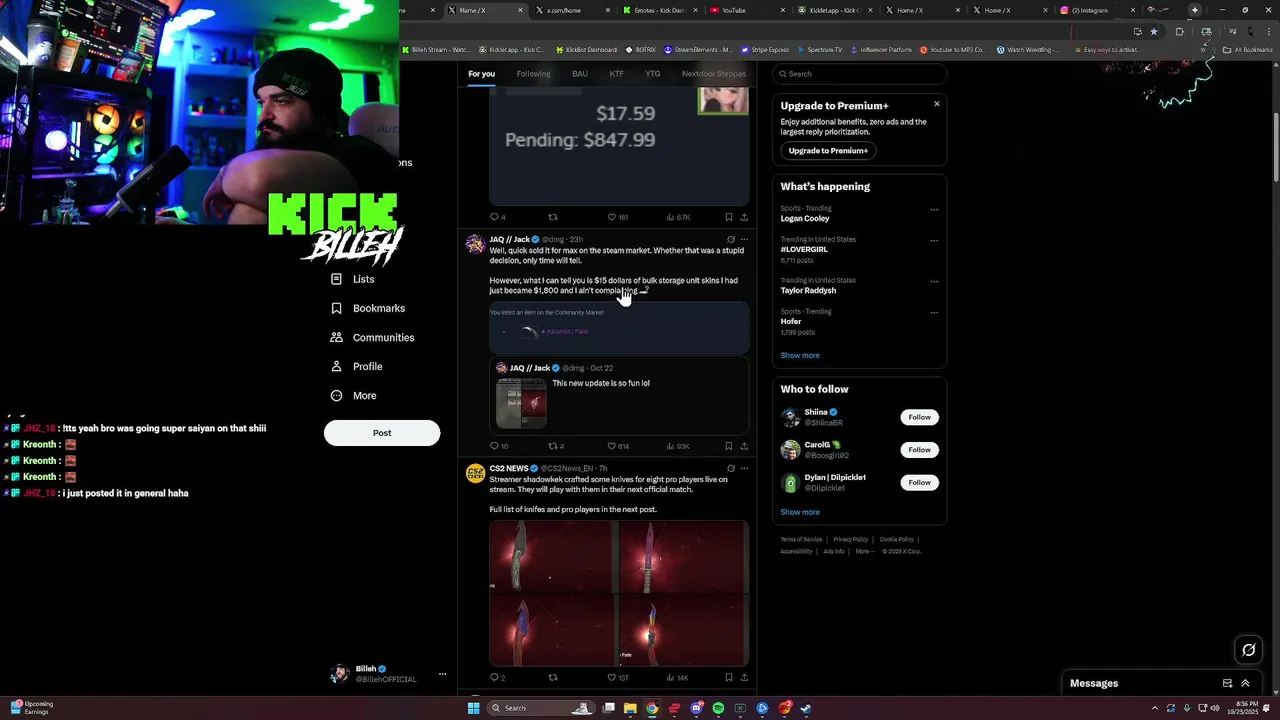Click into the X Search field
The width and height of the screenshot is (1280, 720).
859,74
